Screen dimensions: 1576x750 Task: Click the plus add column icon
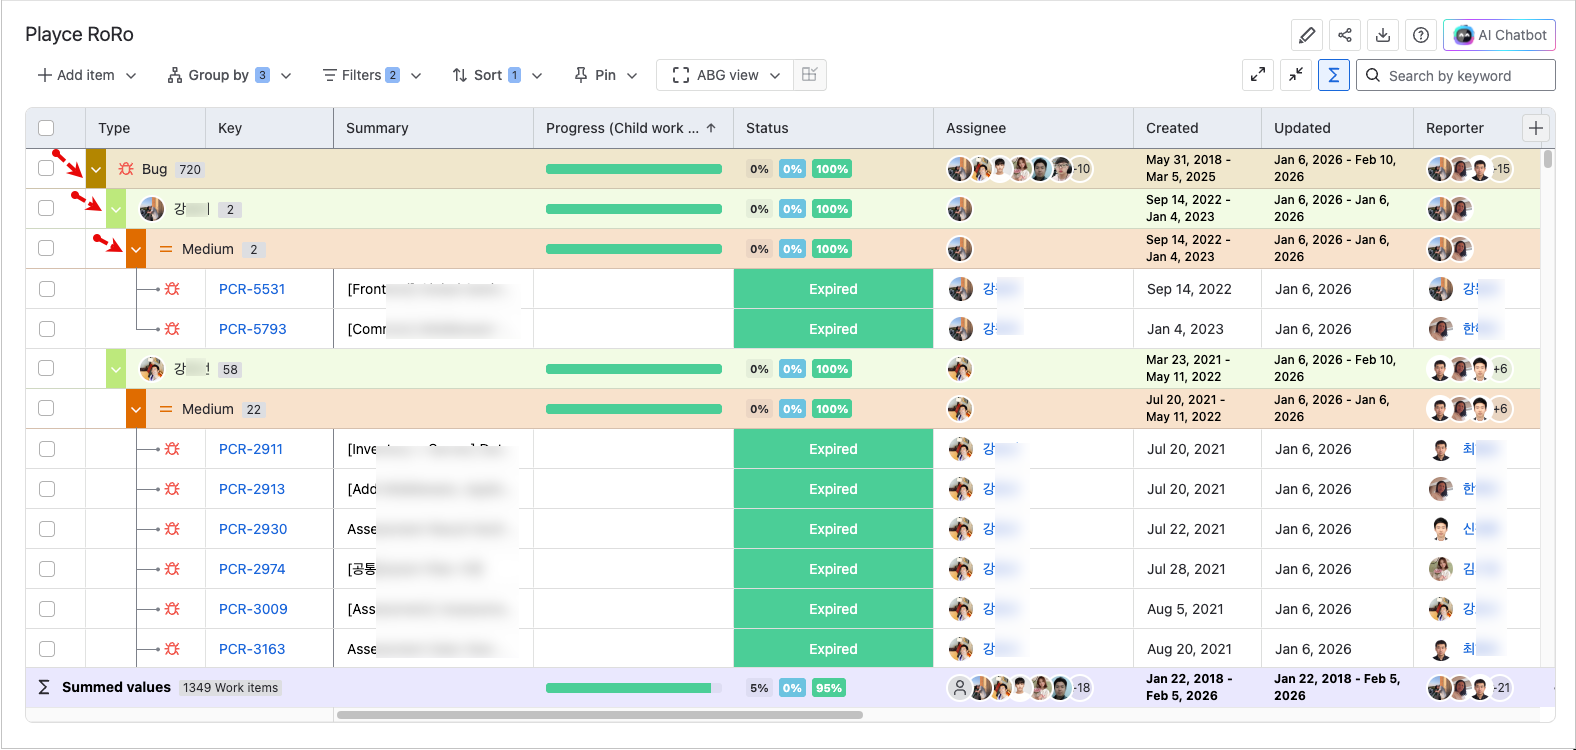click(x=1536, y=128)
